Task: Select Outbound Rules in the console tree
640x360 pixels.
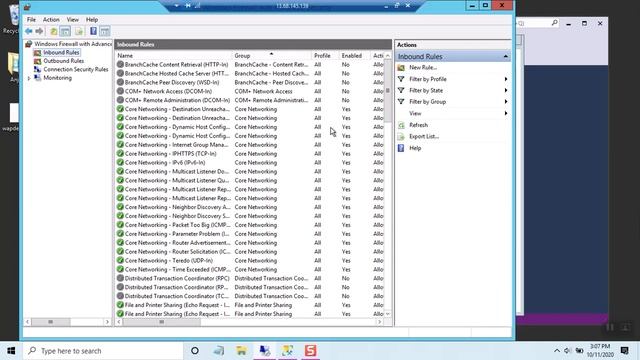Action: pos(63,61)
